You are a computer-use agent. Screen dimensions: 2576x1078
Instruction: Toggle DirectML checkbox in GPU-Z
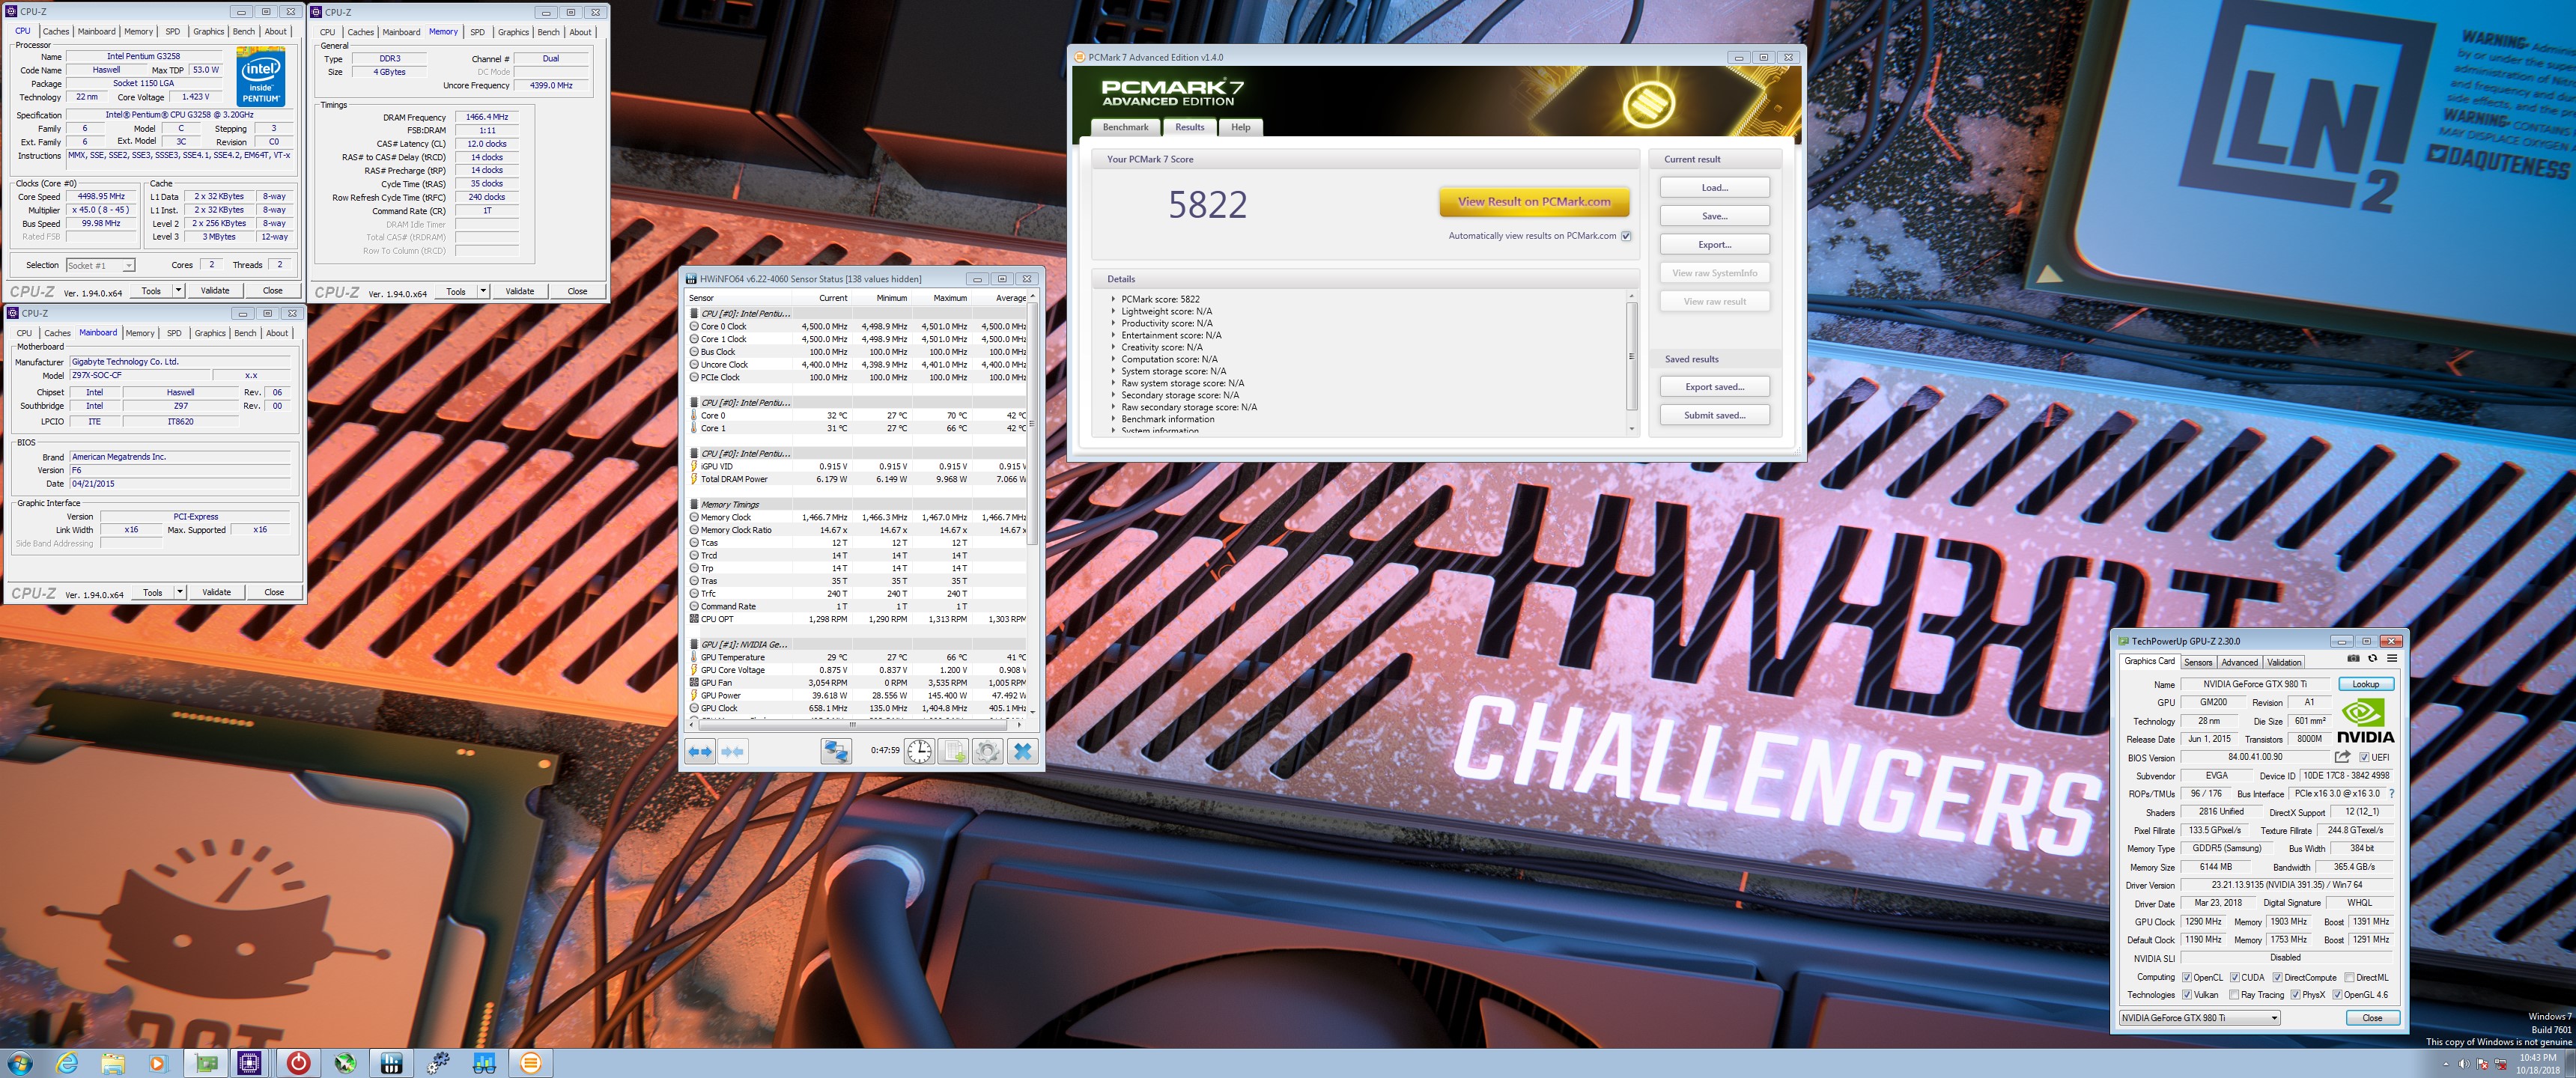pos(2349,977)
